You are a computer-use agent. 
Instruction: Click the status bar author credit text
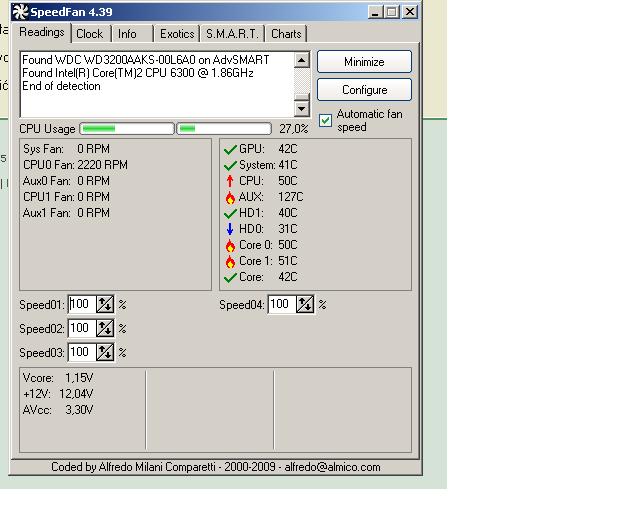216,467
